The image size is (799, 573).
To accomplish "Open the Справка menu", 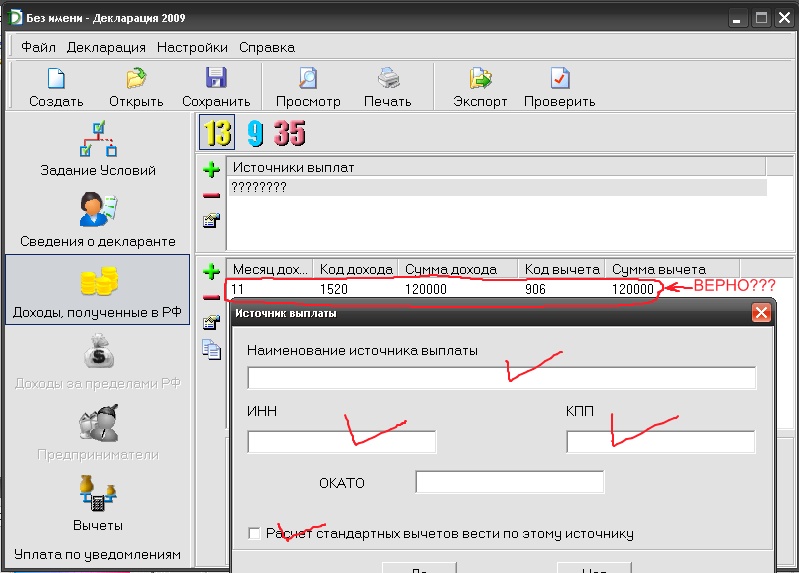I will point(266,47).
